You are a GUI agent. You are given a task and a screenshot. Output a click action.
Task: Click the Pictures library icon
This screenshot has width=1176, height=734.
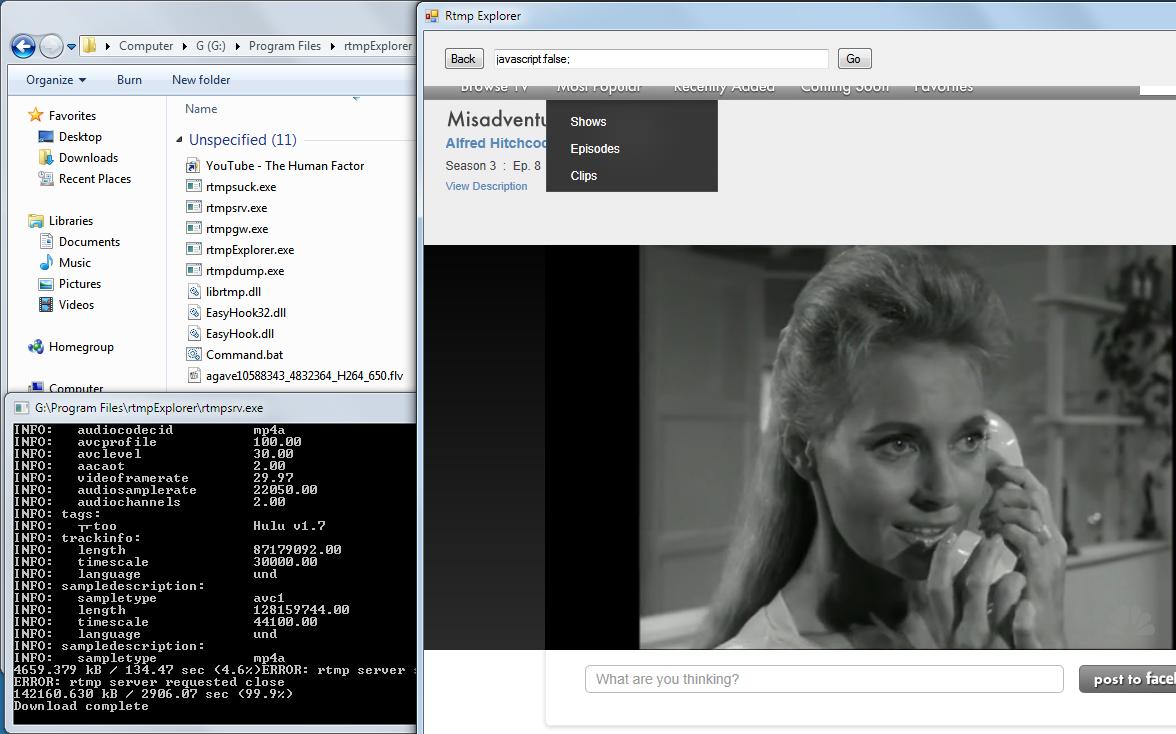click(x=46, y=283)
